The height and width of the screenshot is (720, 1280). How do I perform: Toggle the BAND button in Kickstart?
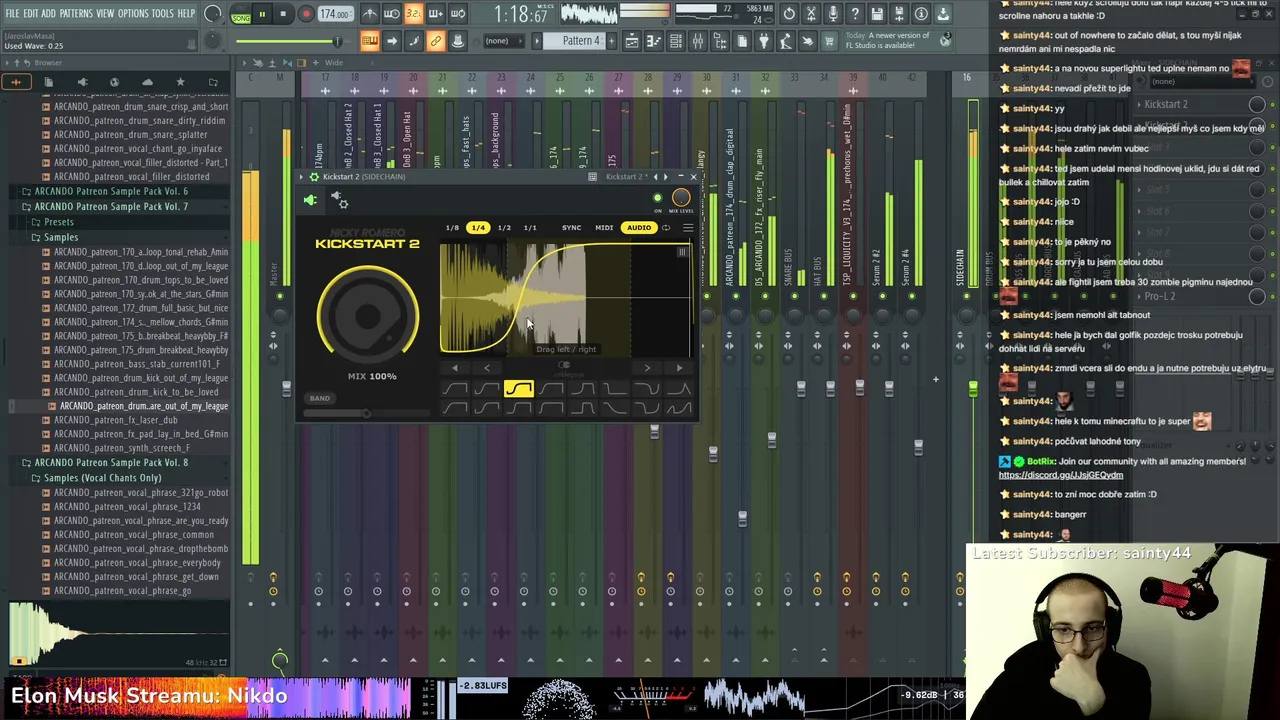pyautogui.click(x=320, y=398)
